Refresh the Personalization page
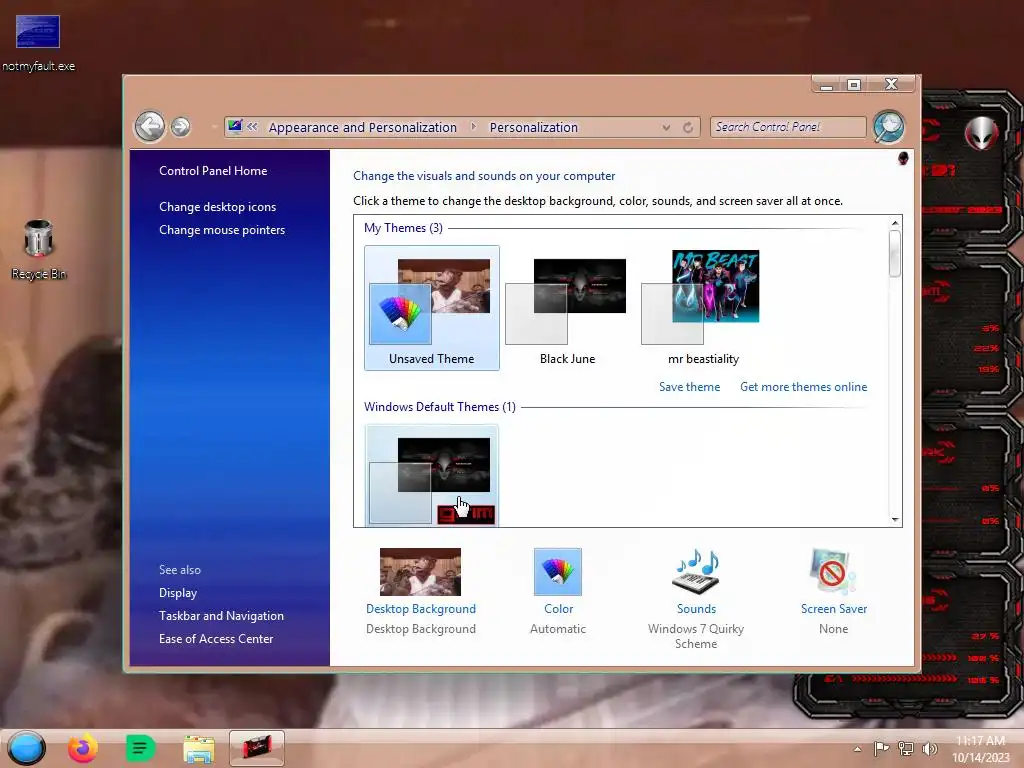The height and width of the screenshot is (768, 1024). [688, 127]
